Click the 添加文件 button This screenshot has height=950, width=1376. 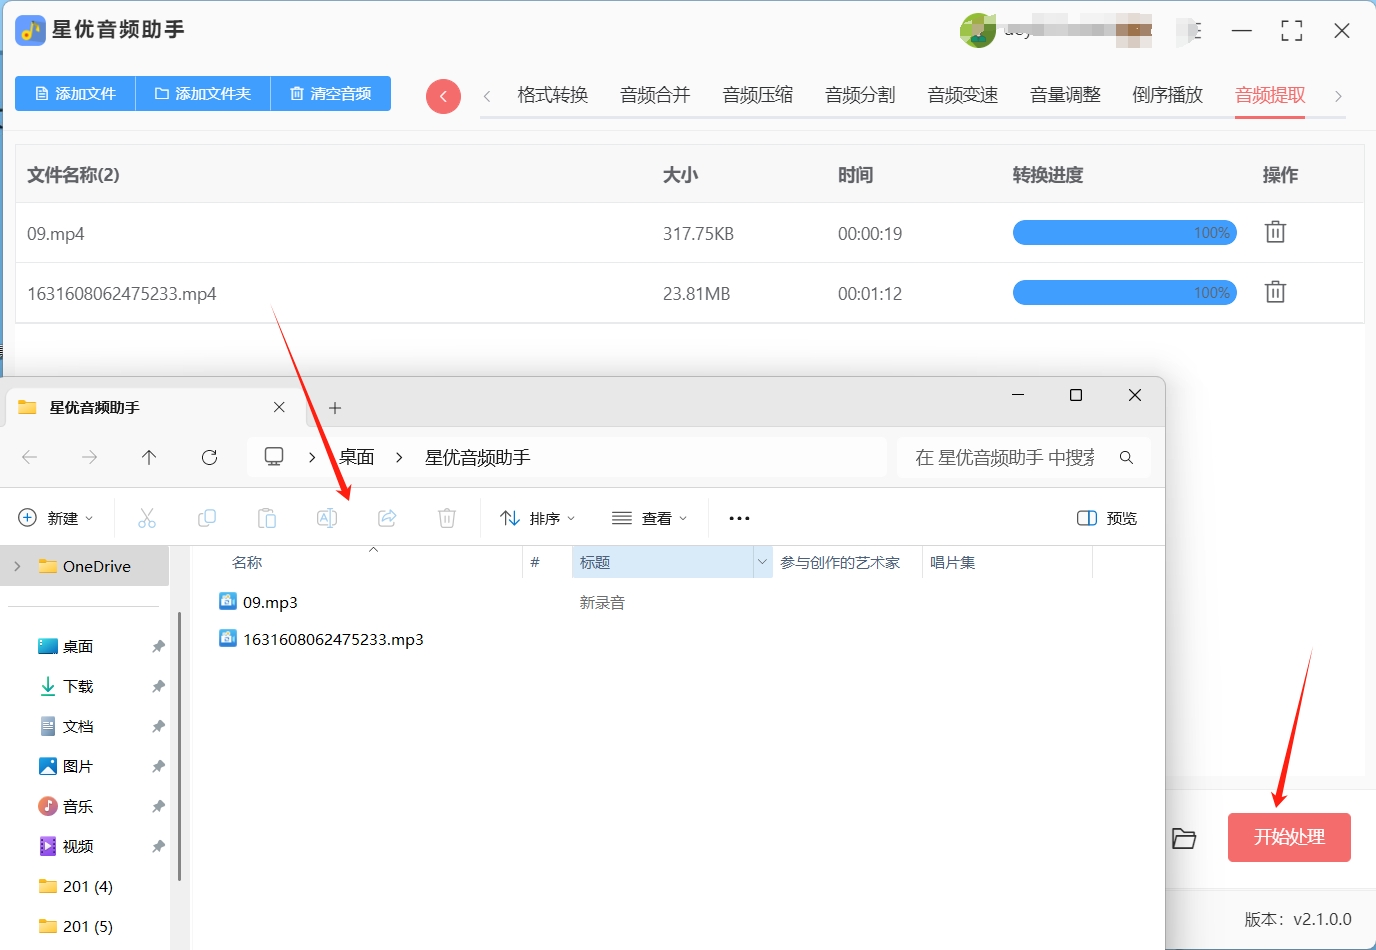coord(75,93)
